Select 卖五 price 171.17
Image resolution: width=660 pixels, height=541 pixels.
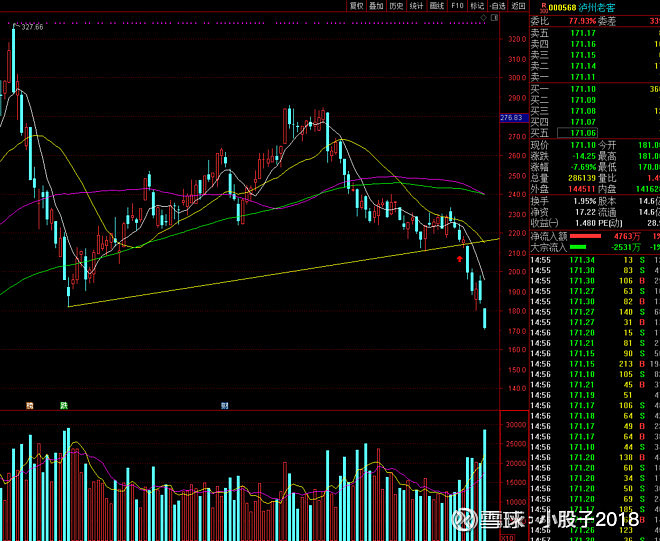(583, 33)
